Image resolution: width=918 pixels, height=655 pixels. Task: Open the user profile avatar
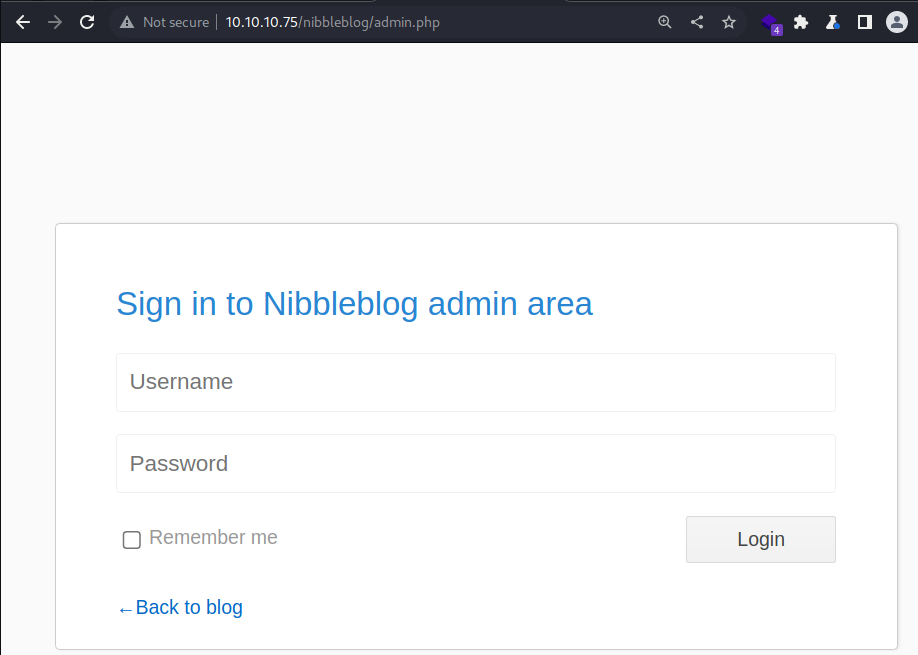896,22
